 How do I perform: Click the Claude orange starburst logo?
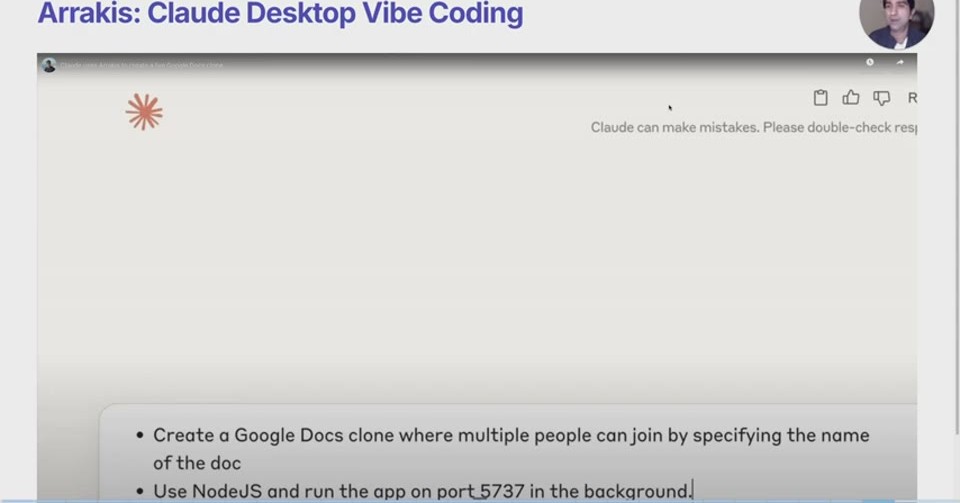[144, 112]
